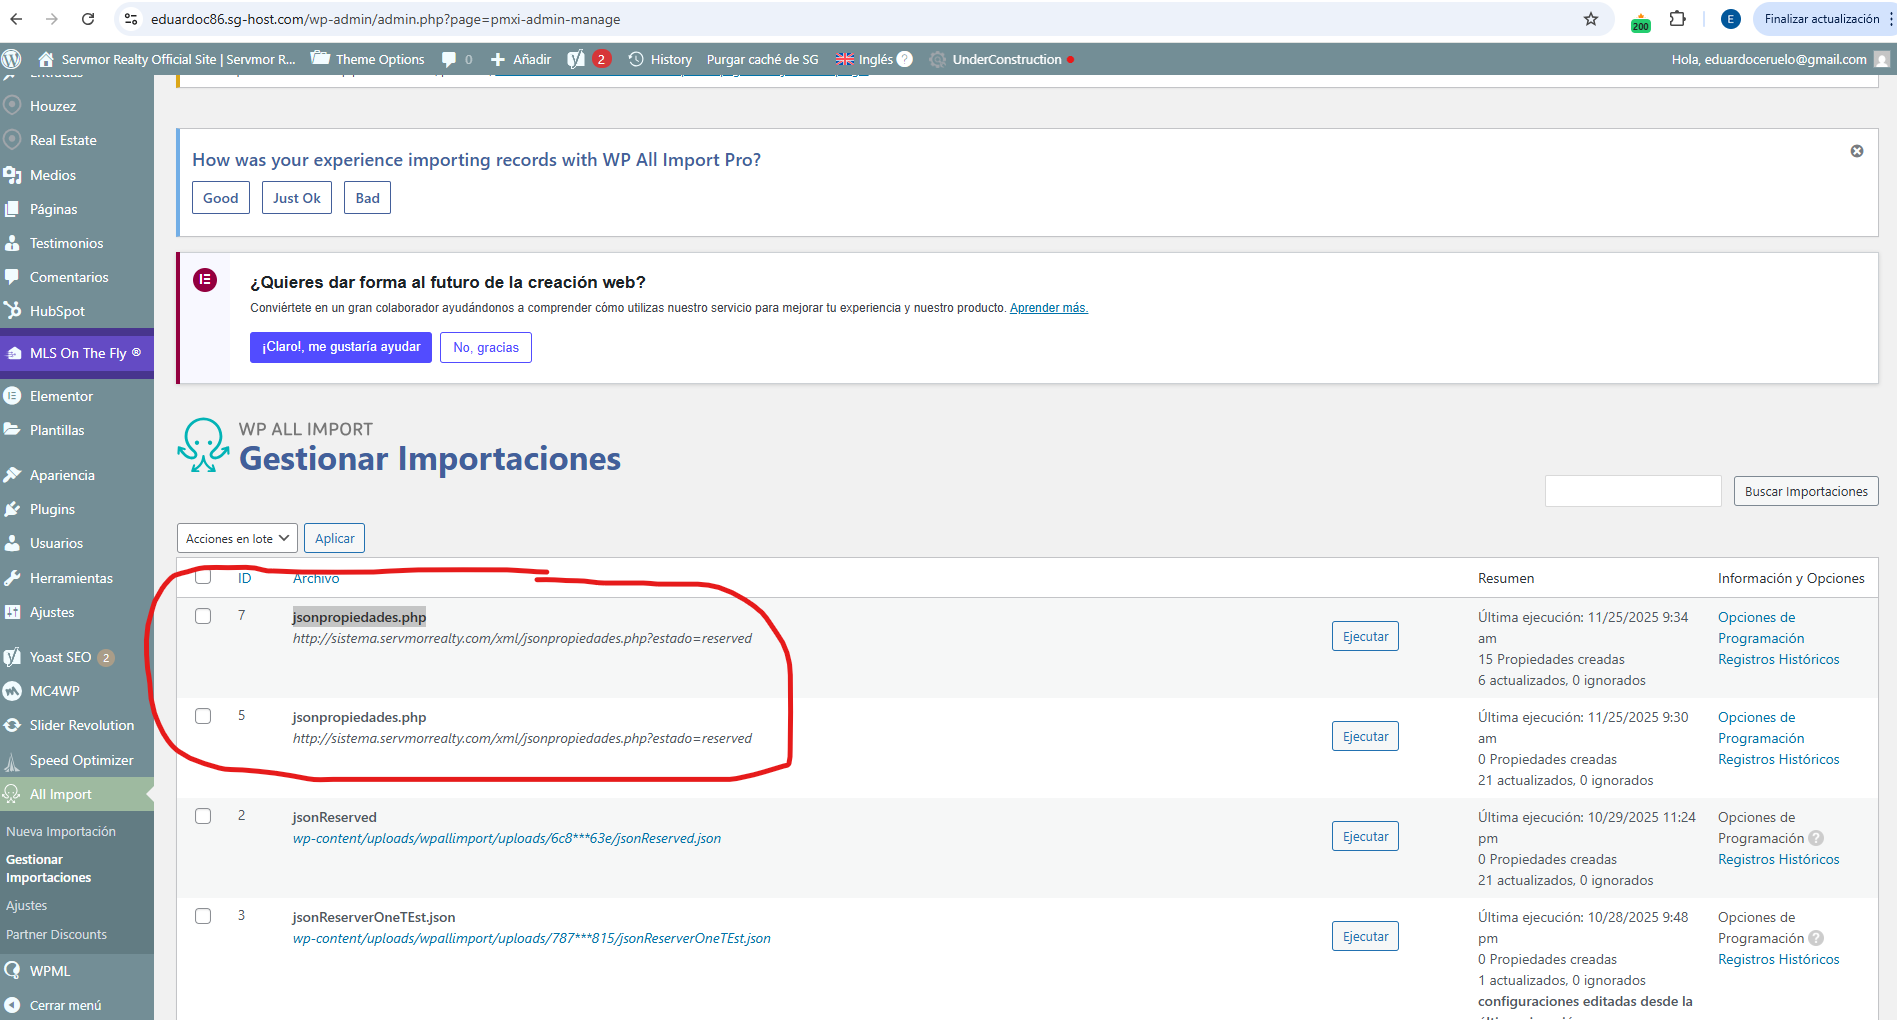Open Opciones de Programación for import ID 5
1897x1020 pixels.
(x=1761, y=728)
